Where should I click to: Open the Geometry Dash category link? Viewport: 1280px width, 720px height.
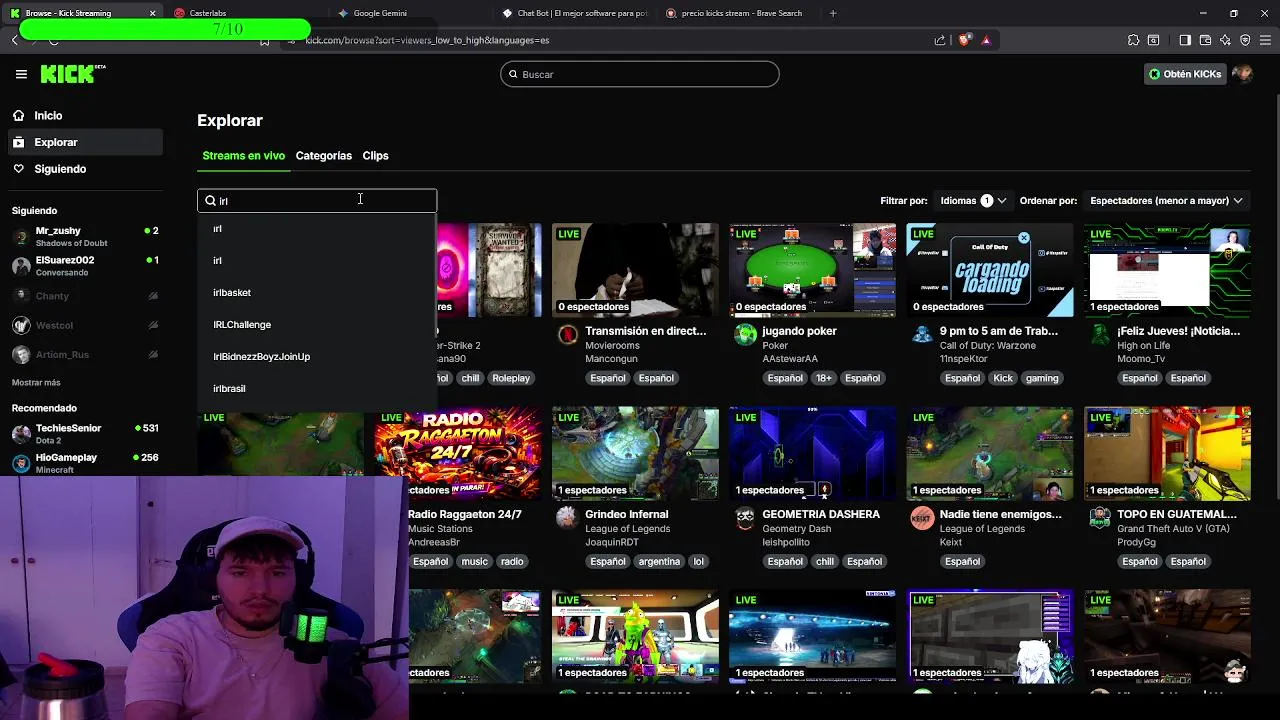click(796, 529)
